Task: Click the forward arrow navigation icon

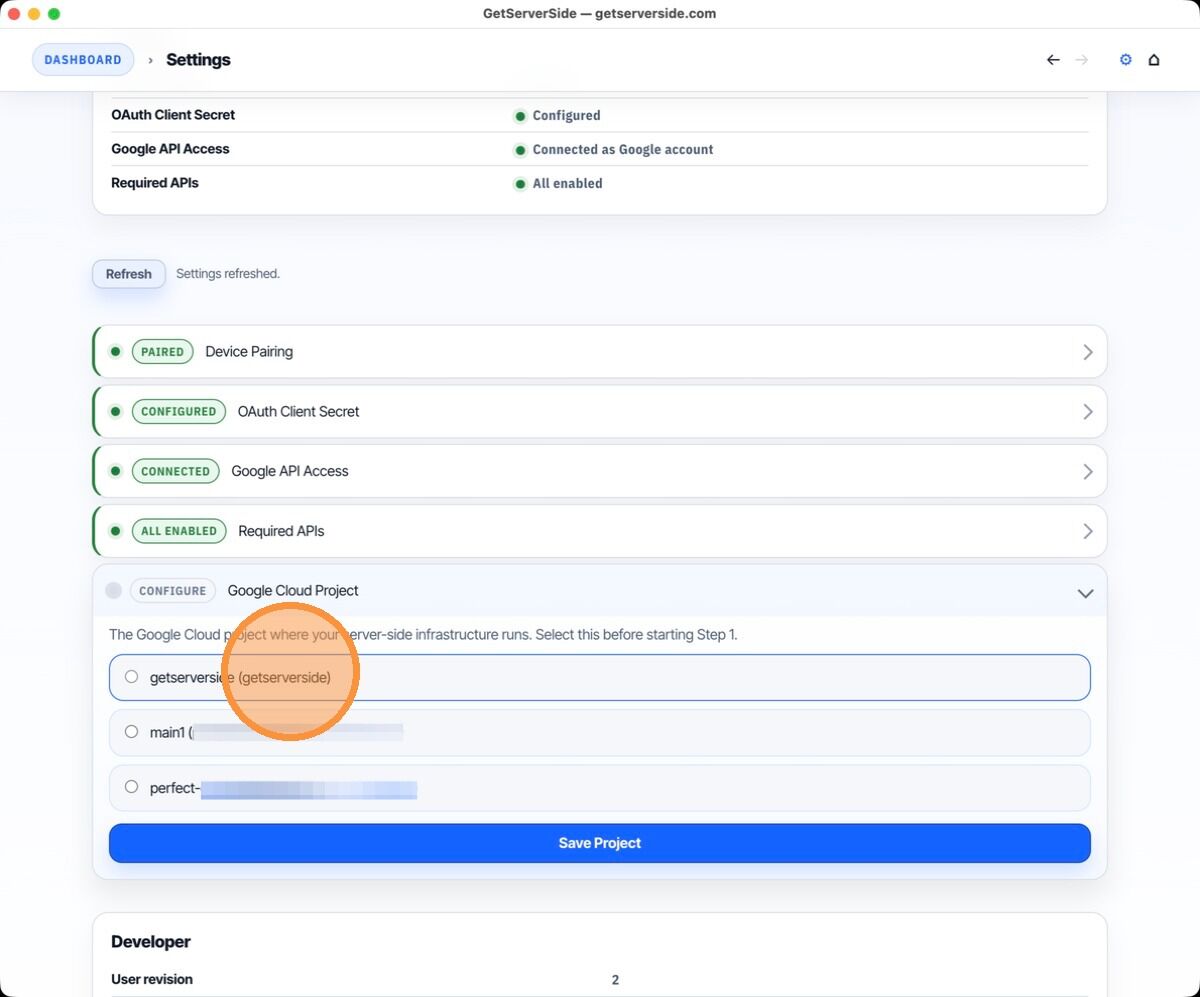Action: [1081, 60]
